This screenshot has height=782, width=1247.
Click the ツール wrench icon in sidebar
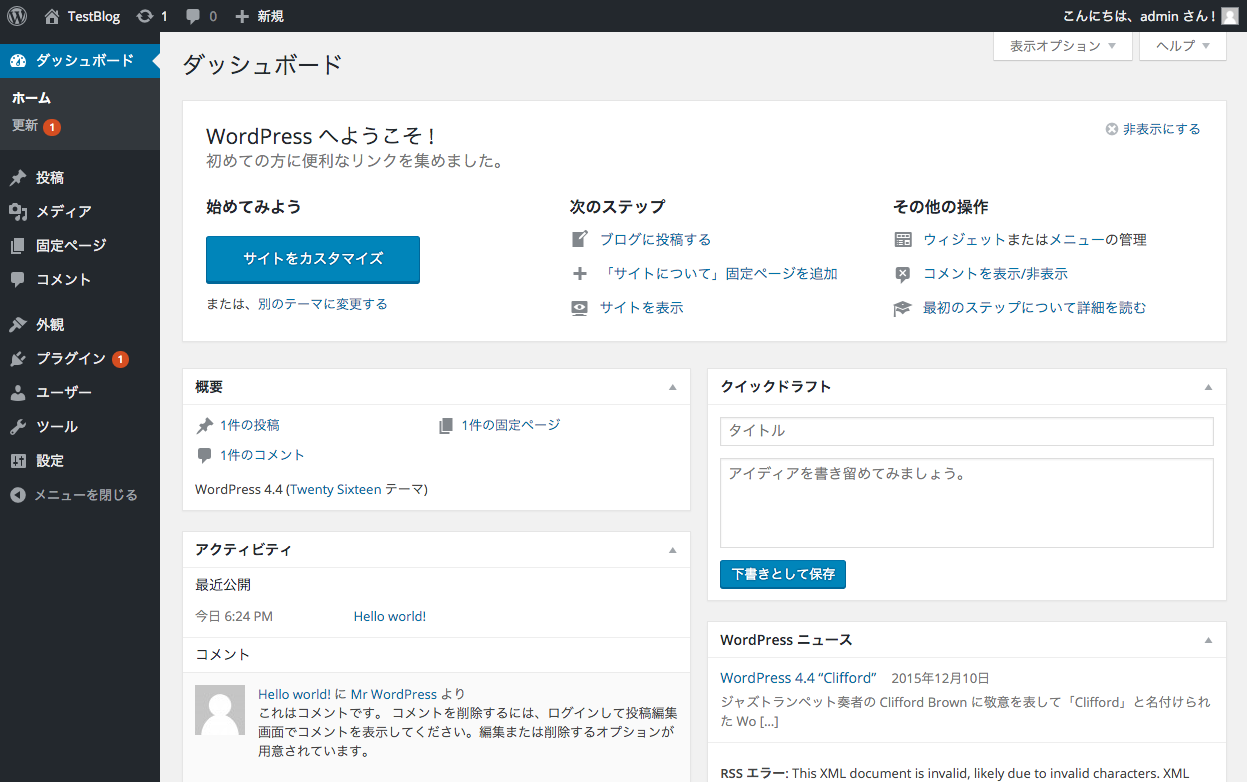point(18,427)
